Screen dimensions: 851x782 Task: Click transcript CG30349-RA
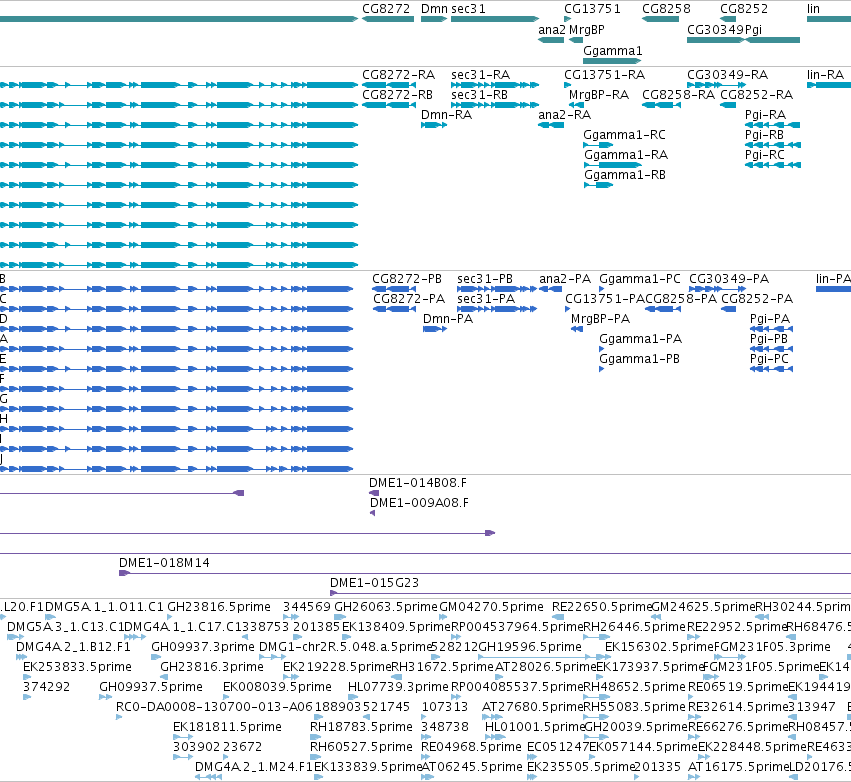click(x=728, y=74)
